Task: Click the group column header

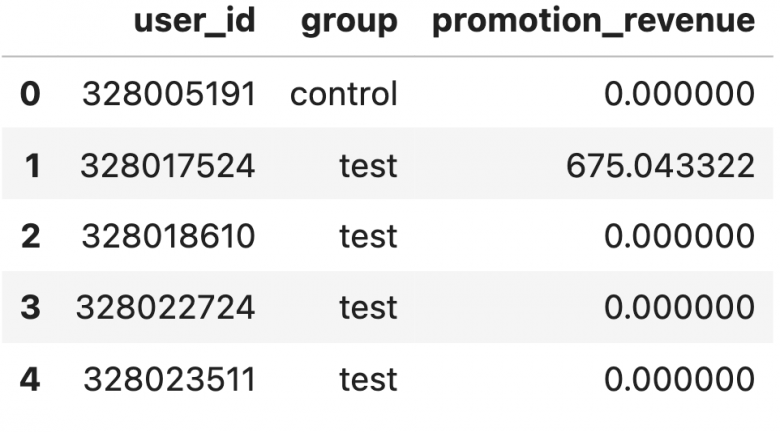Action: 349,23
